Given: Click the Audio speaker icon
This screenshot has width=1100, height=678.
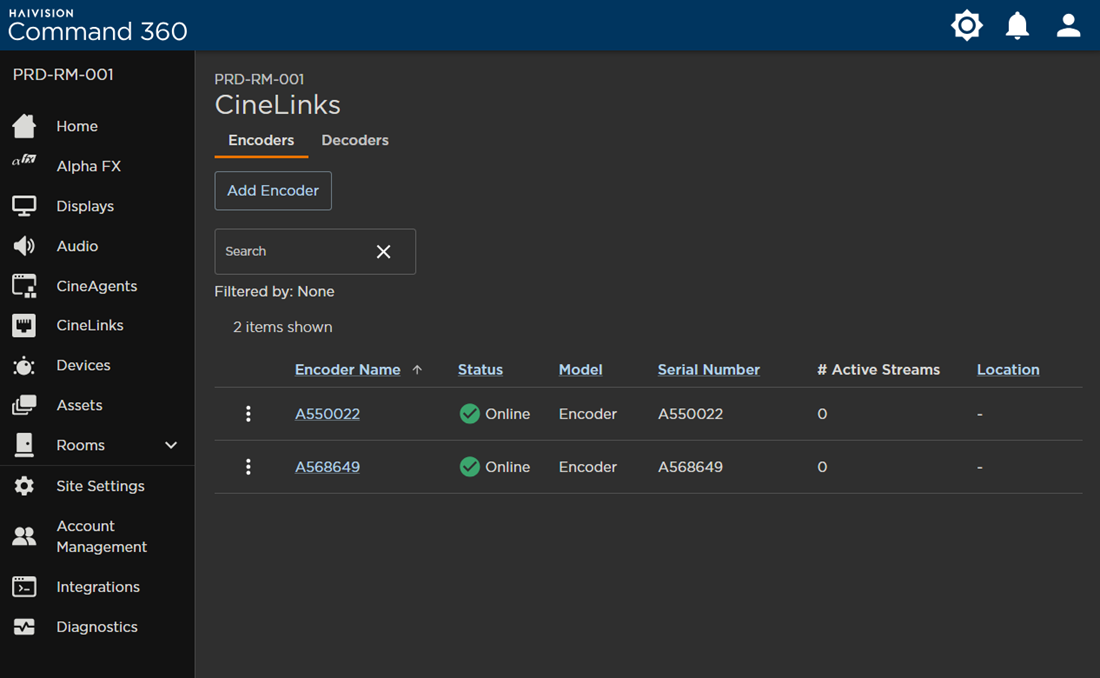Looking at the screenshot, I should click(24, 246).
